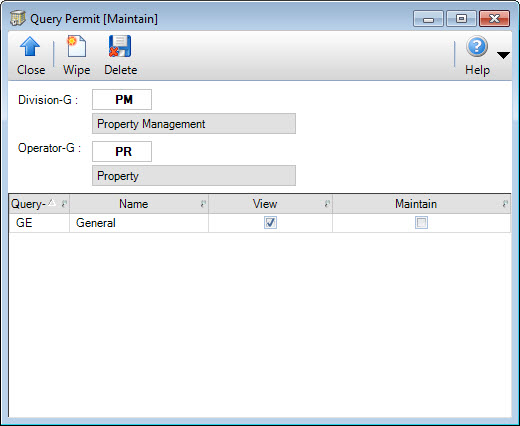Click the pin icon in Query column header

click(x=64, y=203)
